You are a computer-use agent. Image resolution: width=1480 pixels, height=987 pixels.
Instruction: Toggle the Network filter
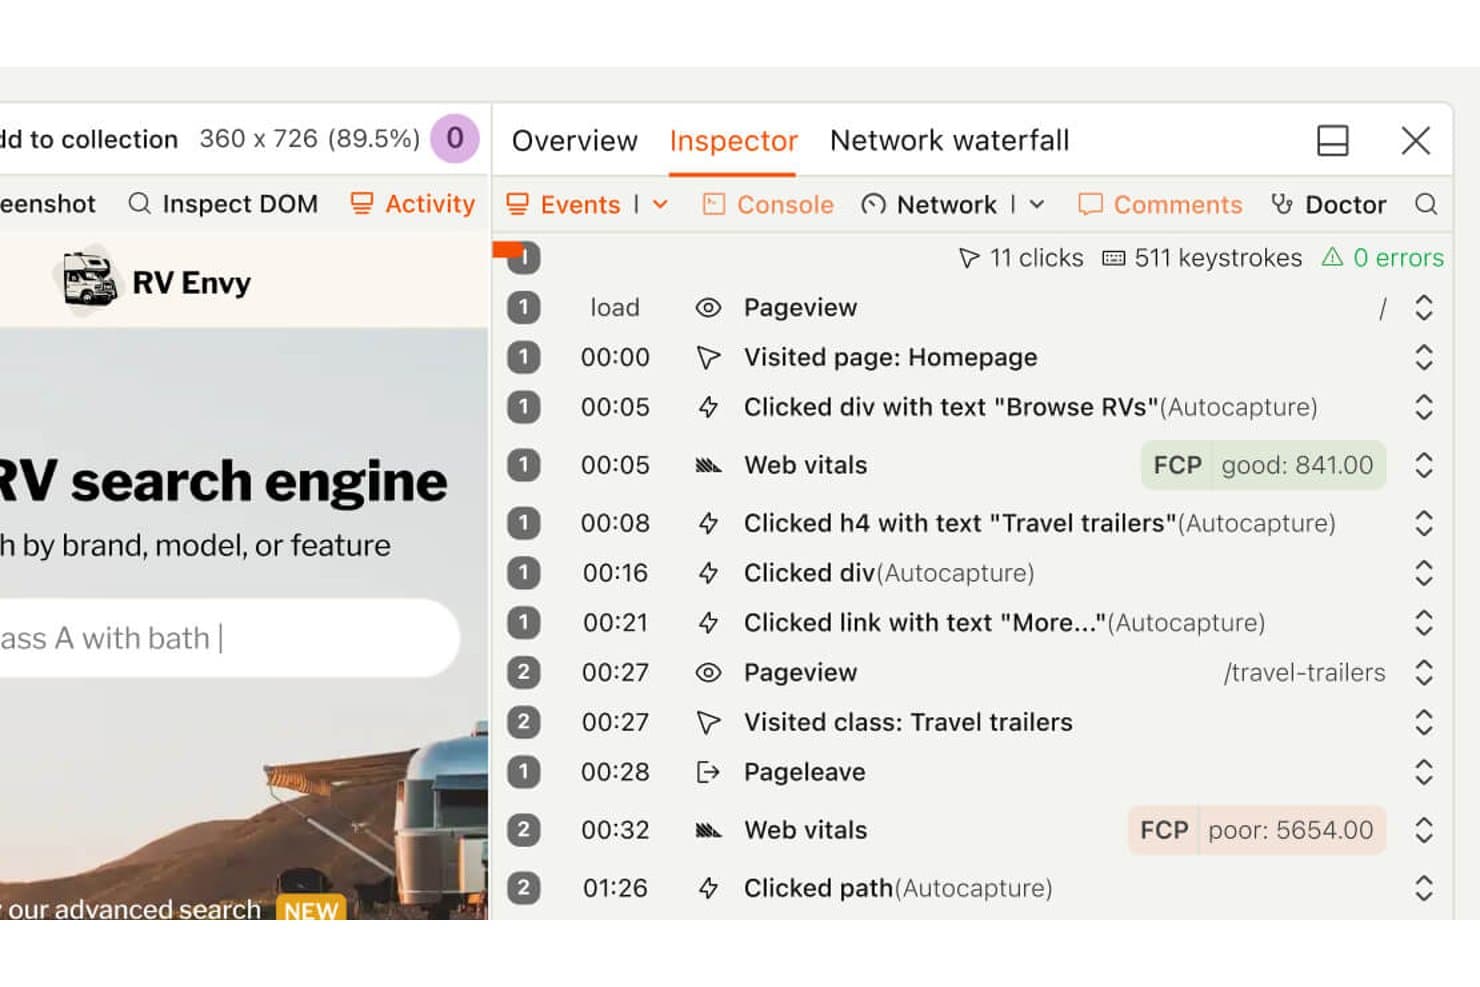coord(929,205)
